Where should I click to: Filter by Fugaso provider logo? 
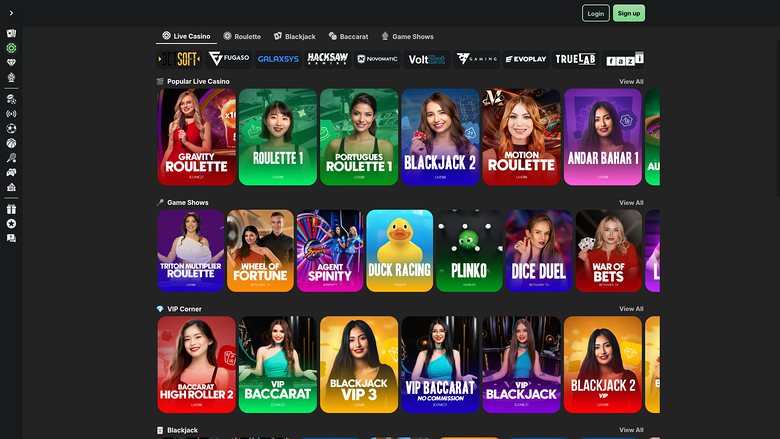[x=229, y=59]
